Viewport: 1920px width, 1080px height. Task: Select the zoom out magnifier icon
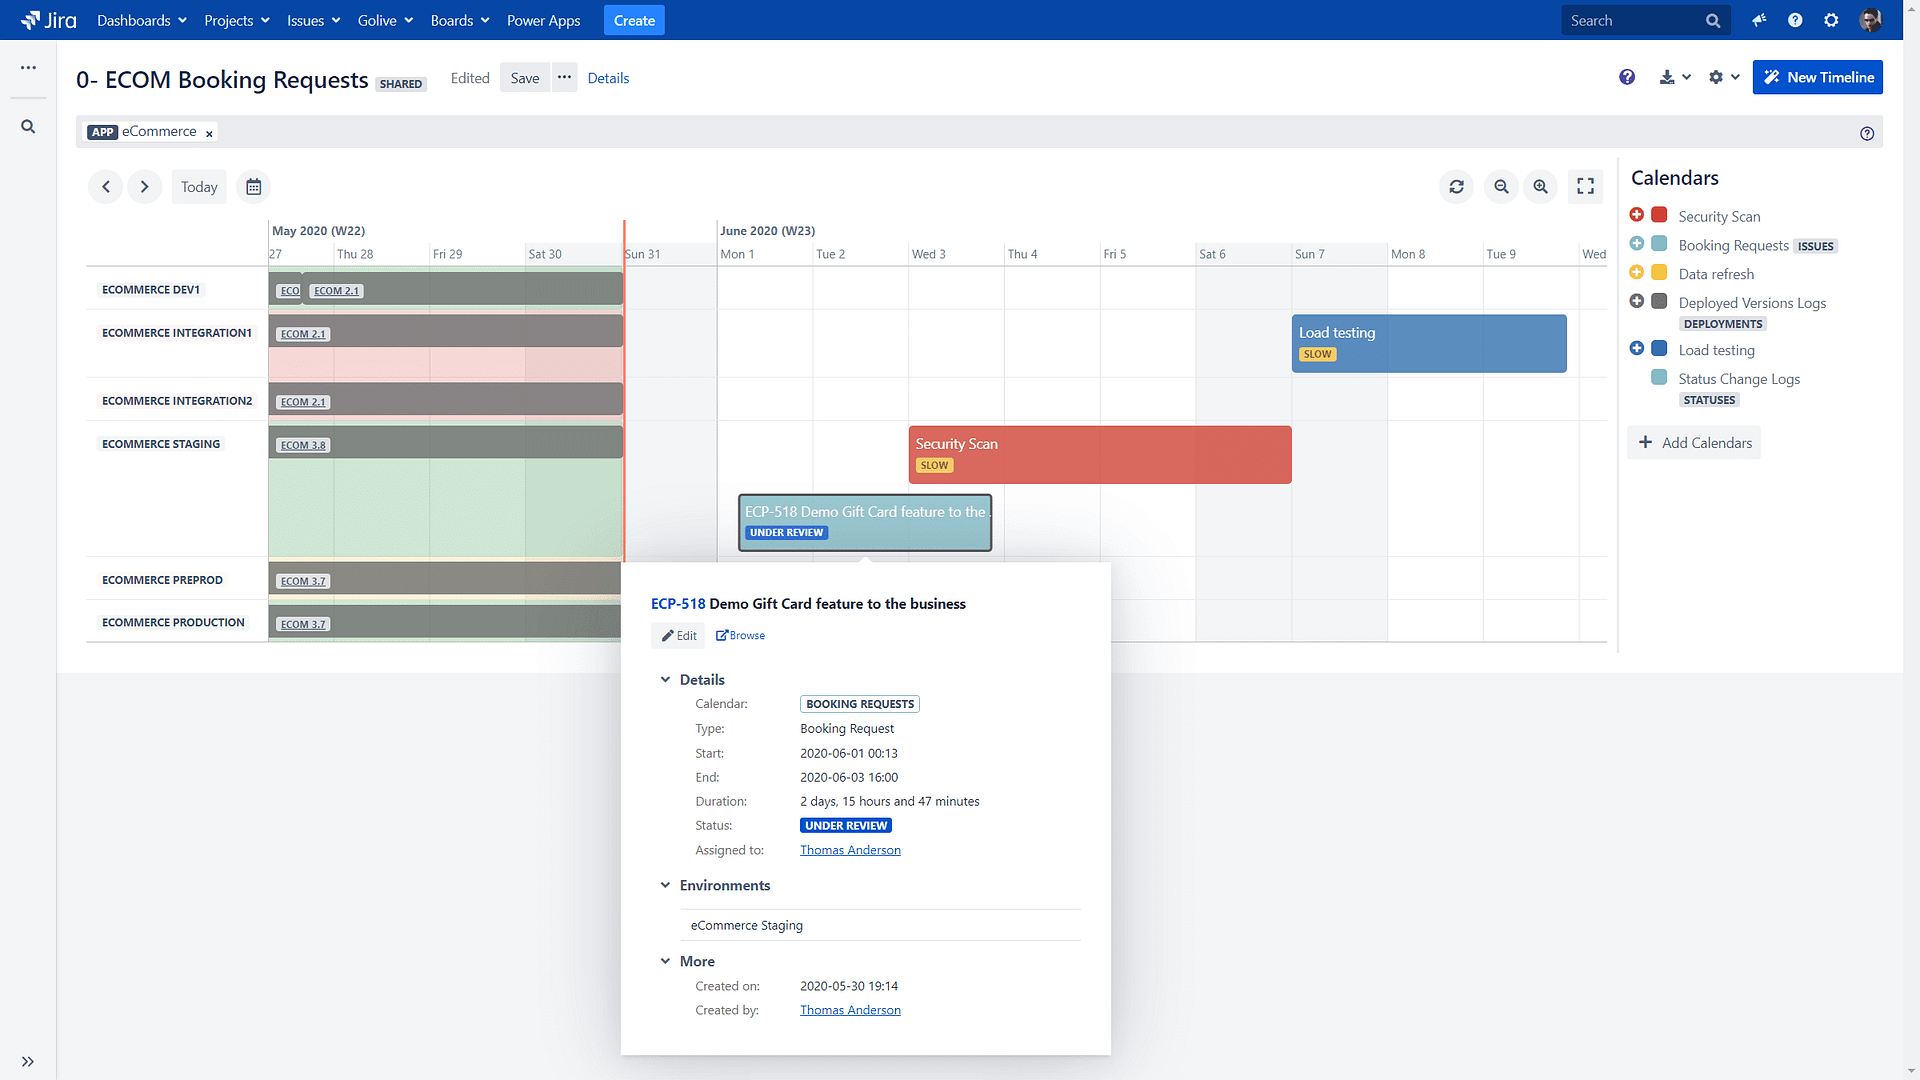point(1501,186)
